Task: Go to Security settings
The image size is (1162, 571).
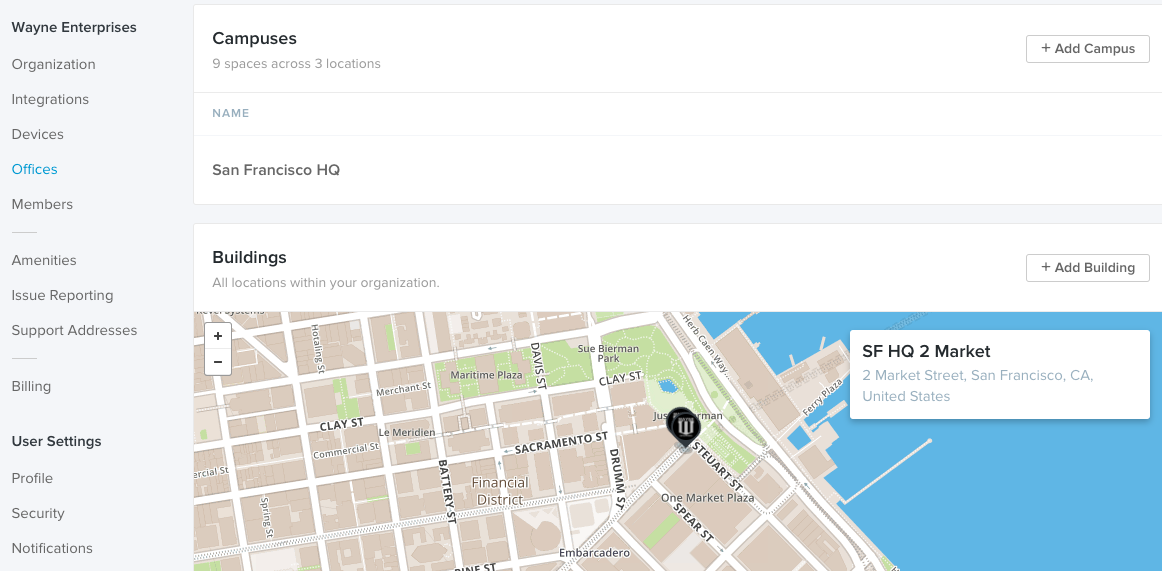Action: point(38,513)
